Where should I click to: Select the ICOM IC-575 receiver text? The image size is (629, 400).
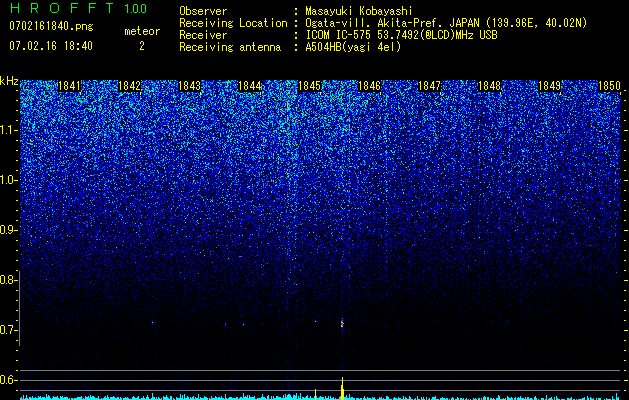tap(401, 35)
